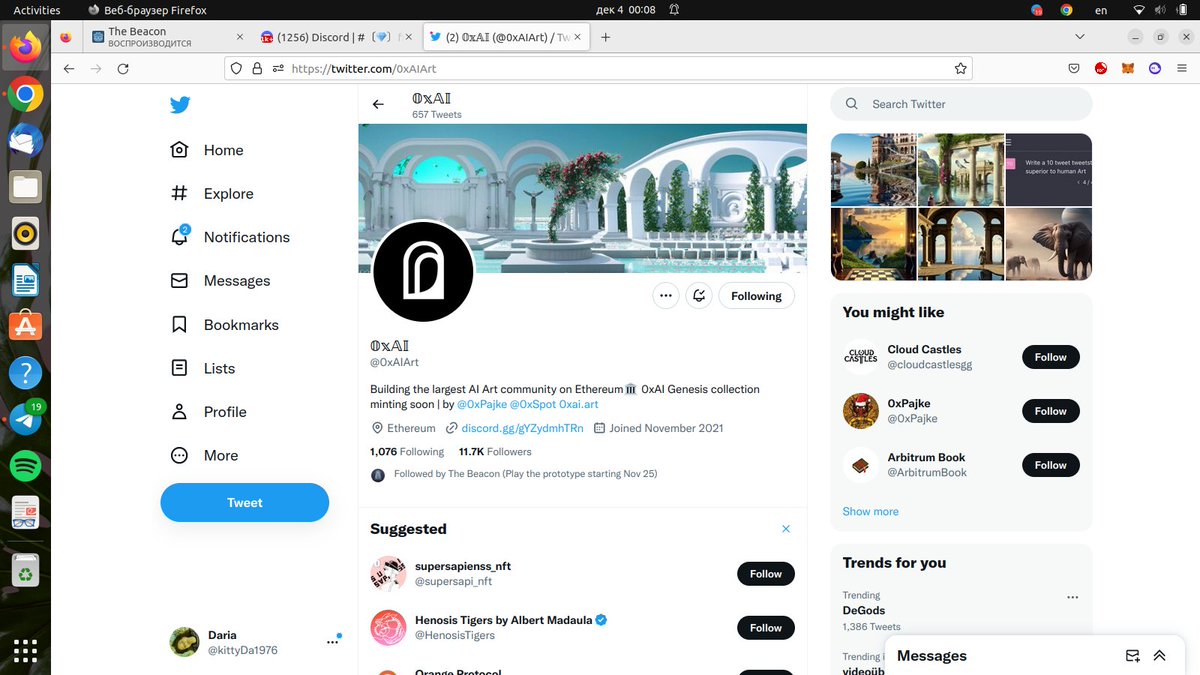This screenshot has width=1200, height=675.
Task: Open the three-dot options on 0xAI profile
Action: pyautogui.click(x=666, y=296)
